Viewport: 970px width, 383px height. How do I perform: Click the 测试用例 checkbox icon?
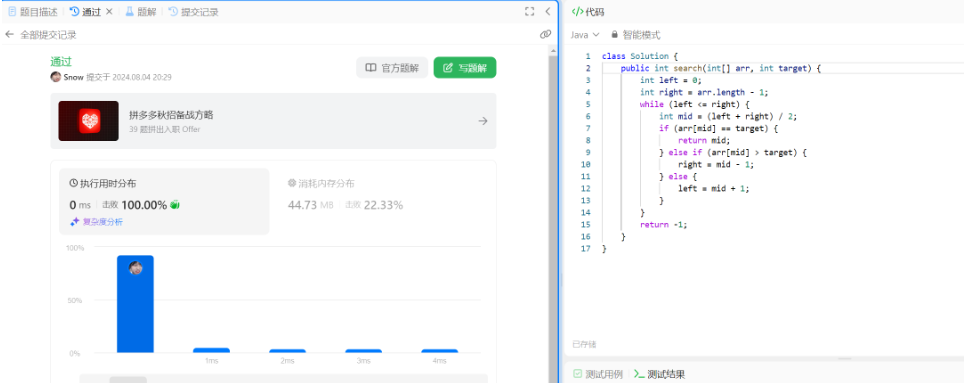[577, 374]
